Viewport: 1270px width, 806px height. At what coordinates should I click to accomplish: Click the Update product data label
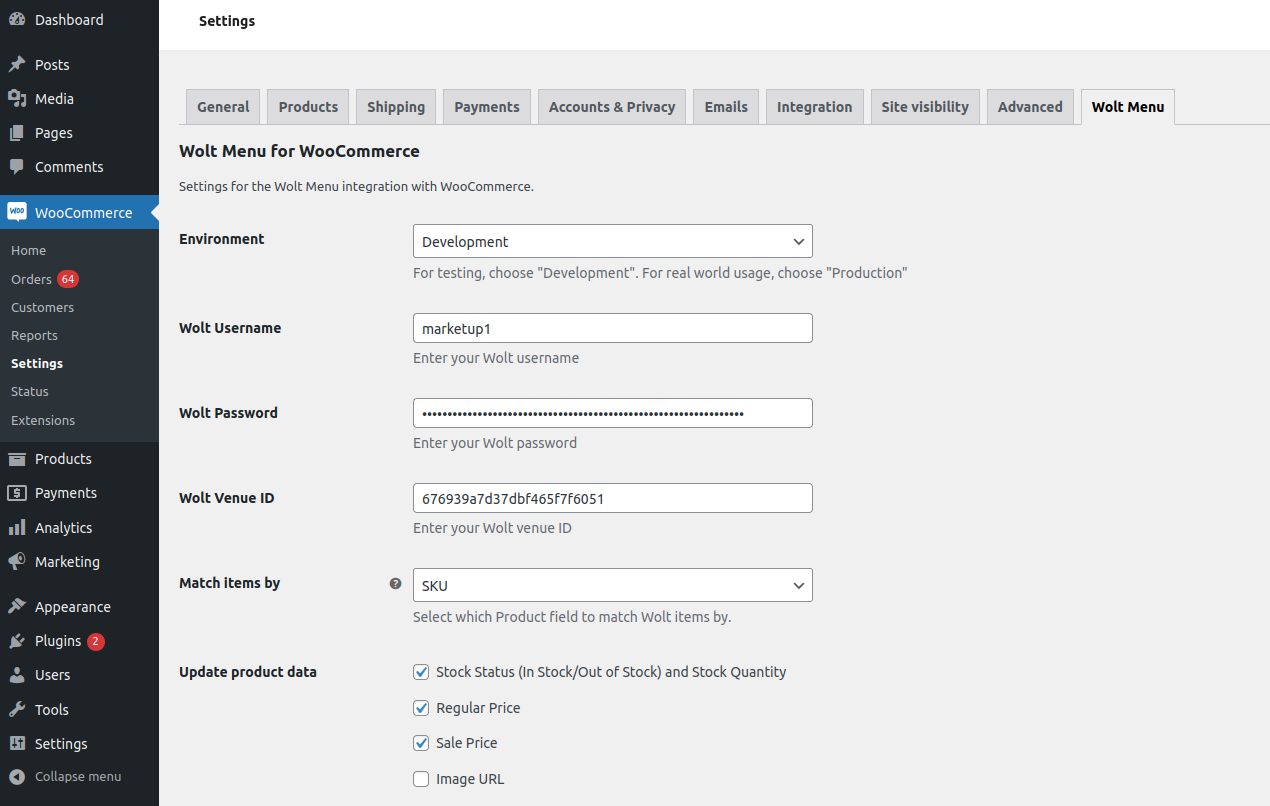tap(248, 672)
